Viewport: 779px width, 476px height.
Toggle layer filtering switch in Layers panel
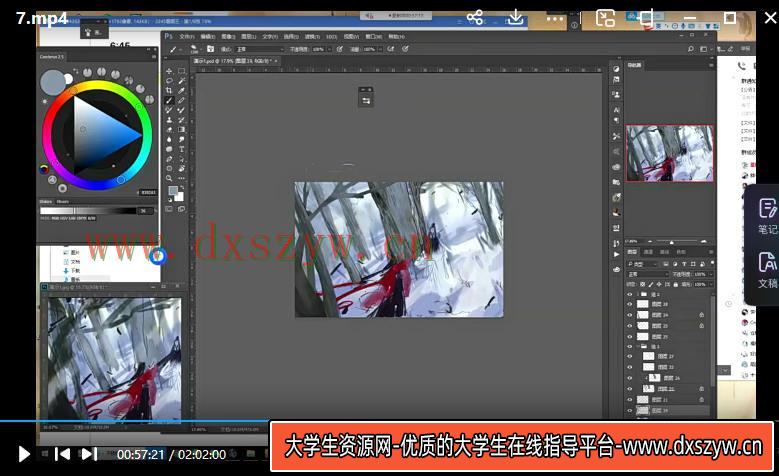pos(712,263)
